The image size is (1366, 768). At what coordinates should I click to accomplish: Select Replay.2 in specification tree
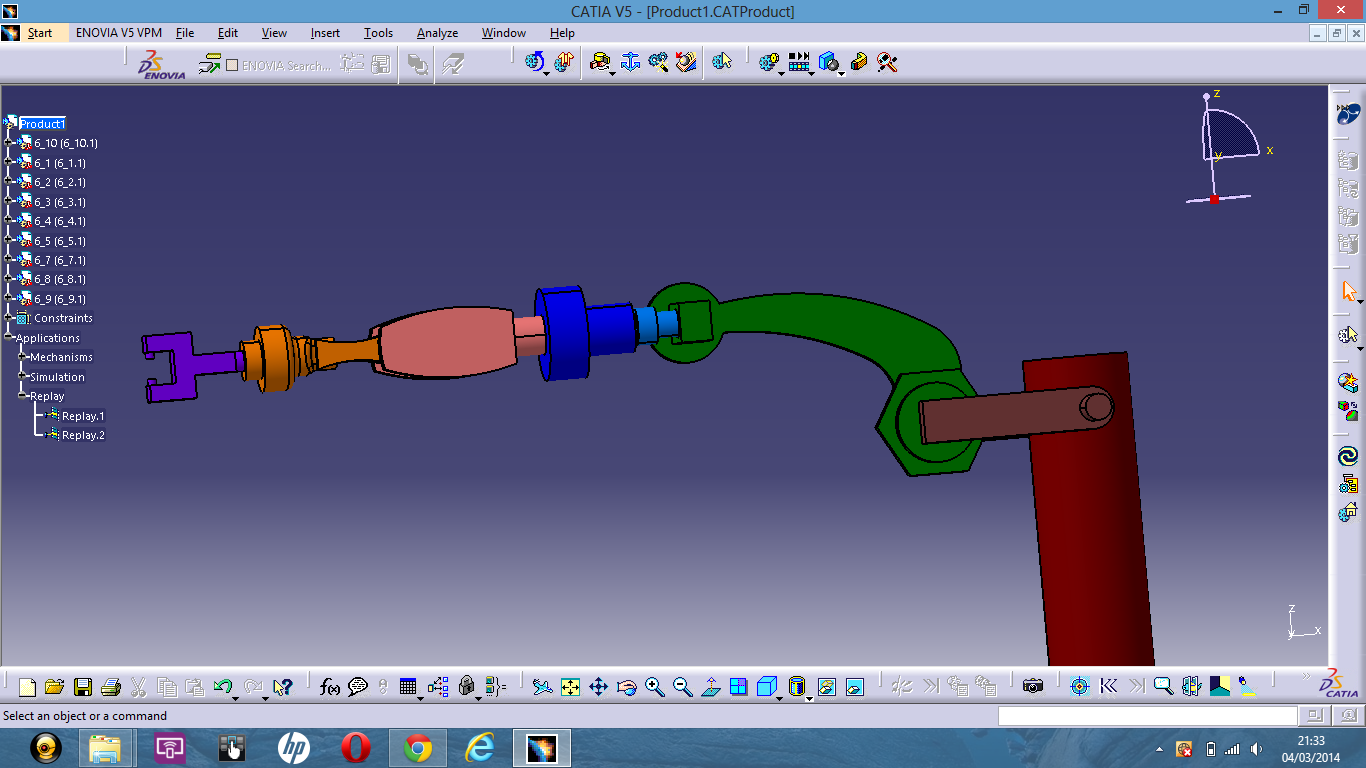pyautogui.click(x=83, y=435)
